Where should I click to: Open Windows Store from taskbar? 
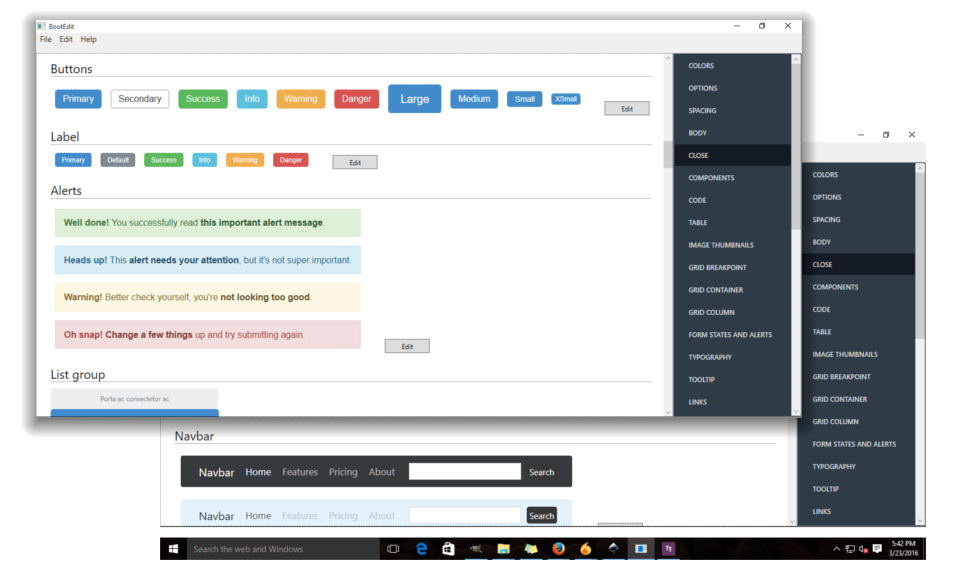coord(449,549)
